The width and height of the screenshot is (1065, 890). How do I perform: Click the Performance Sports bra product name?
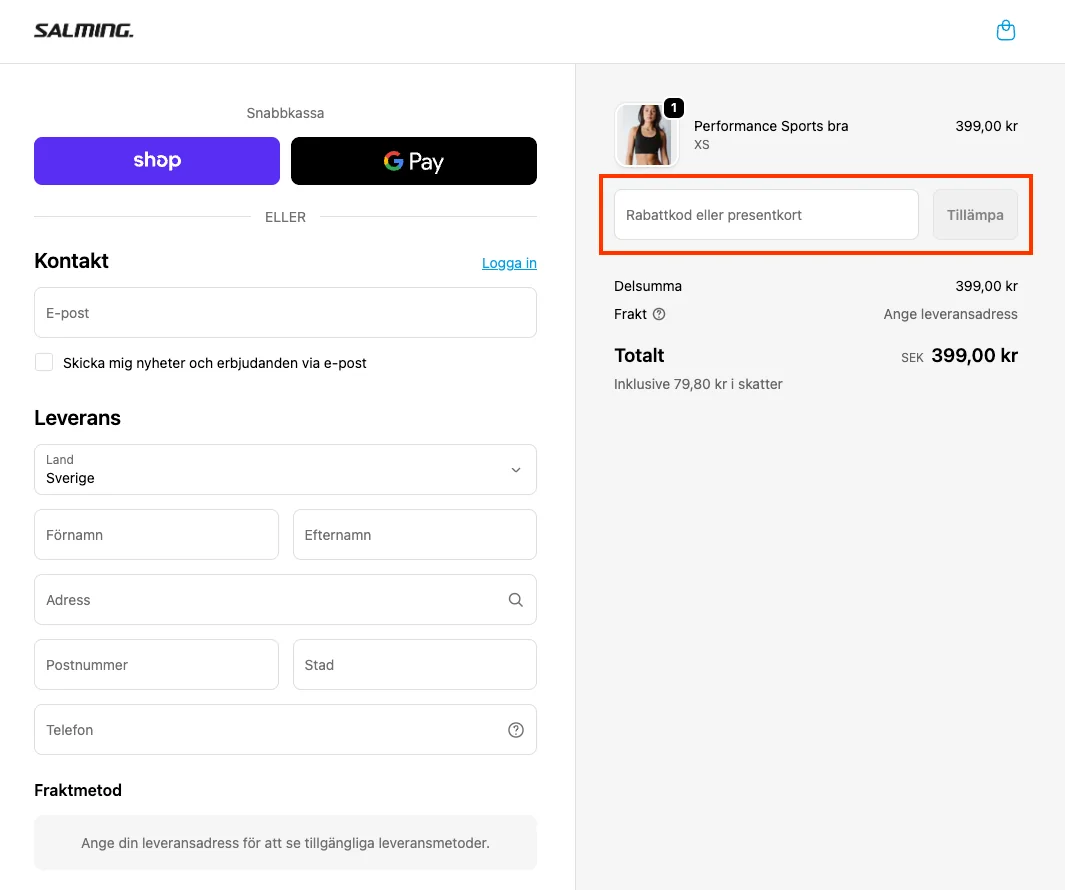pos(771,126)
